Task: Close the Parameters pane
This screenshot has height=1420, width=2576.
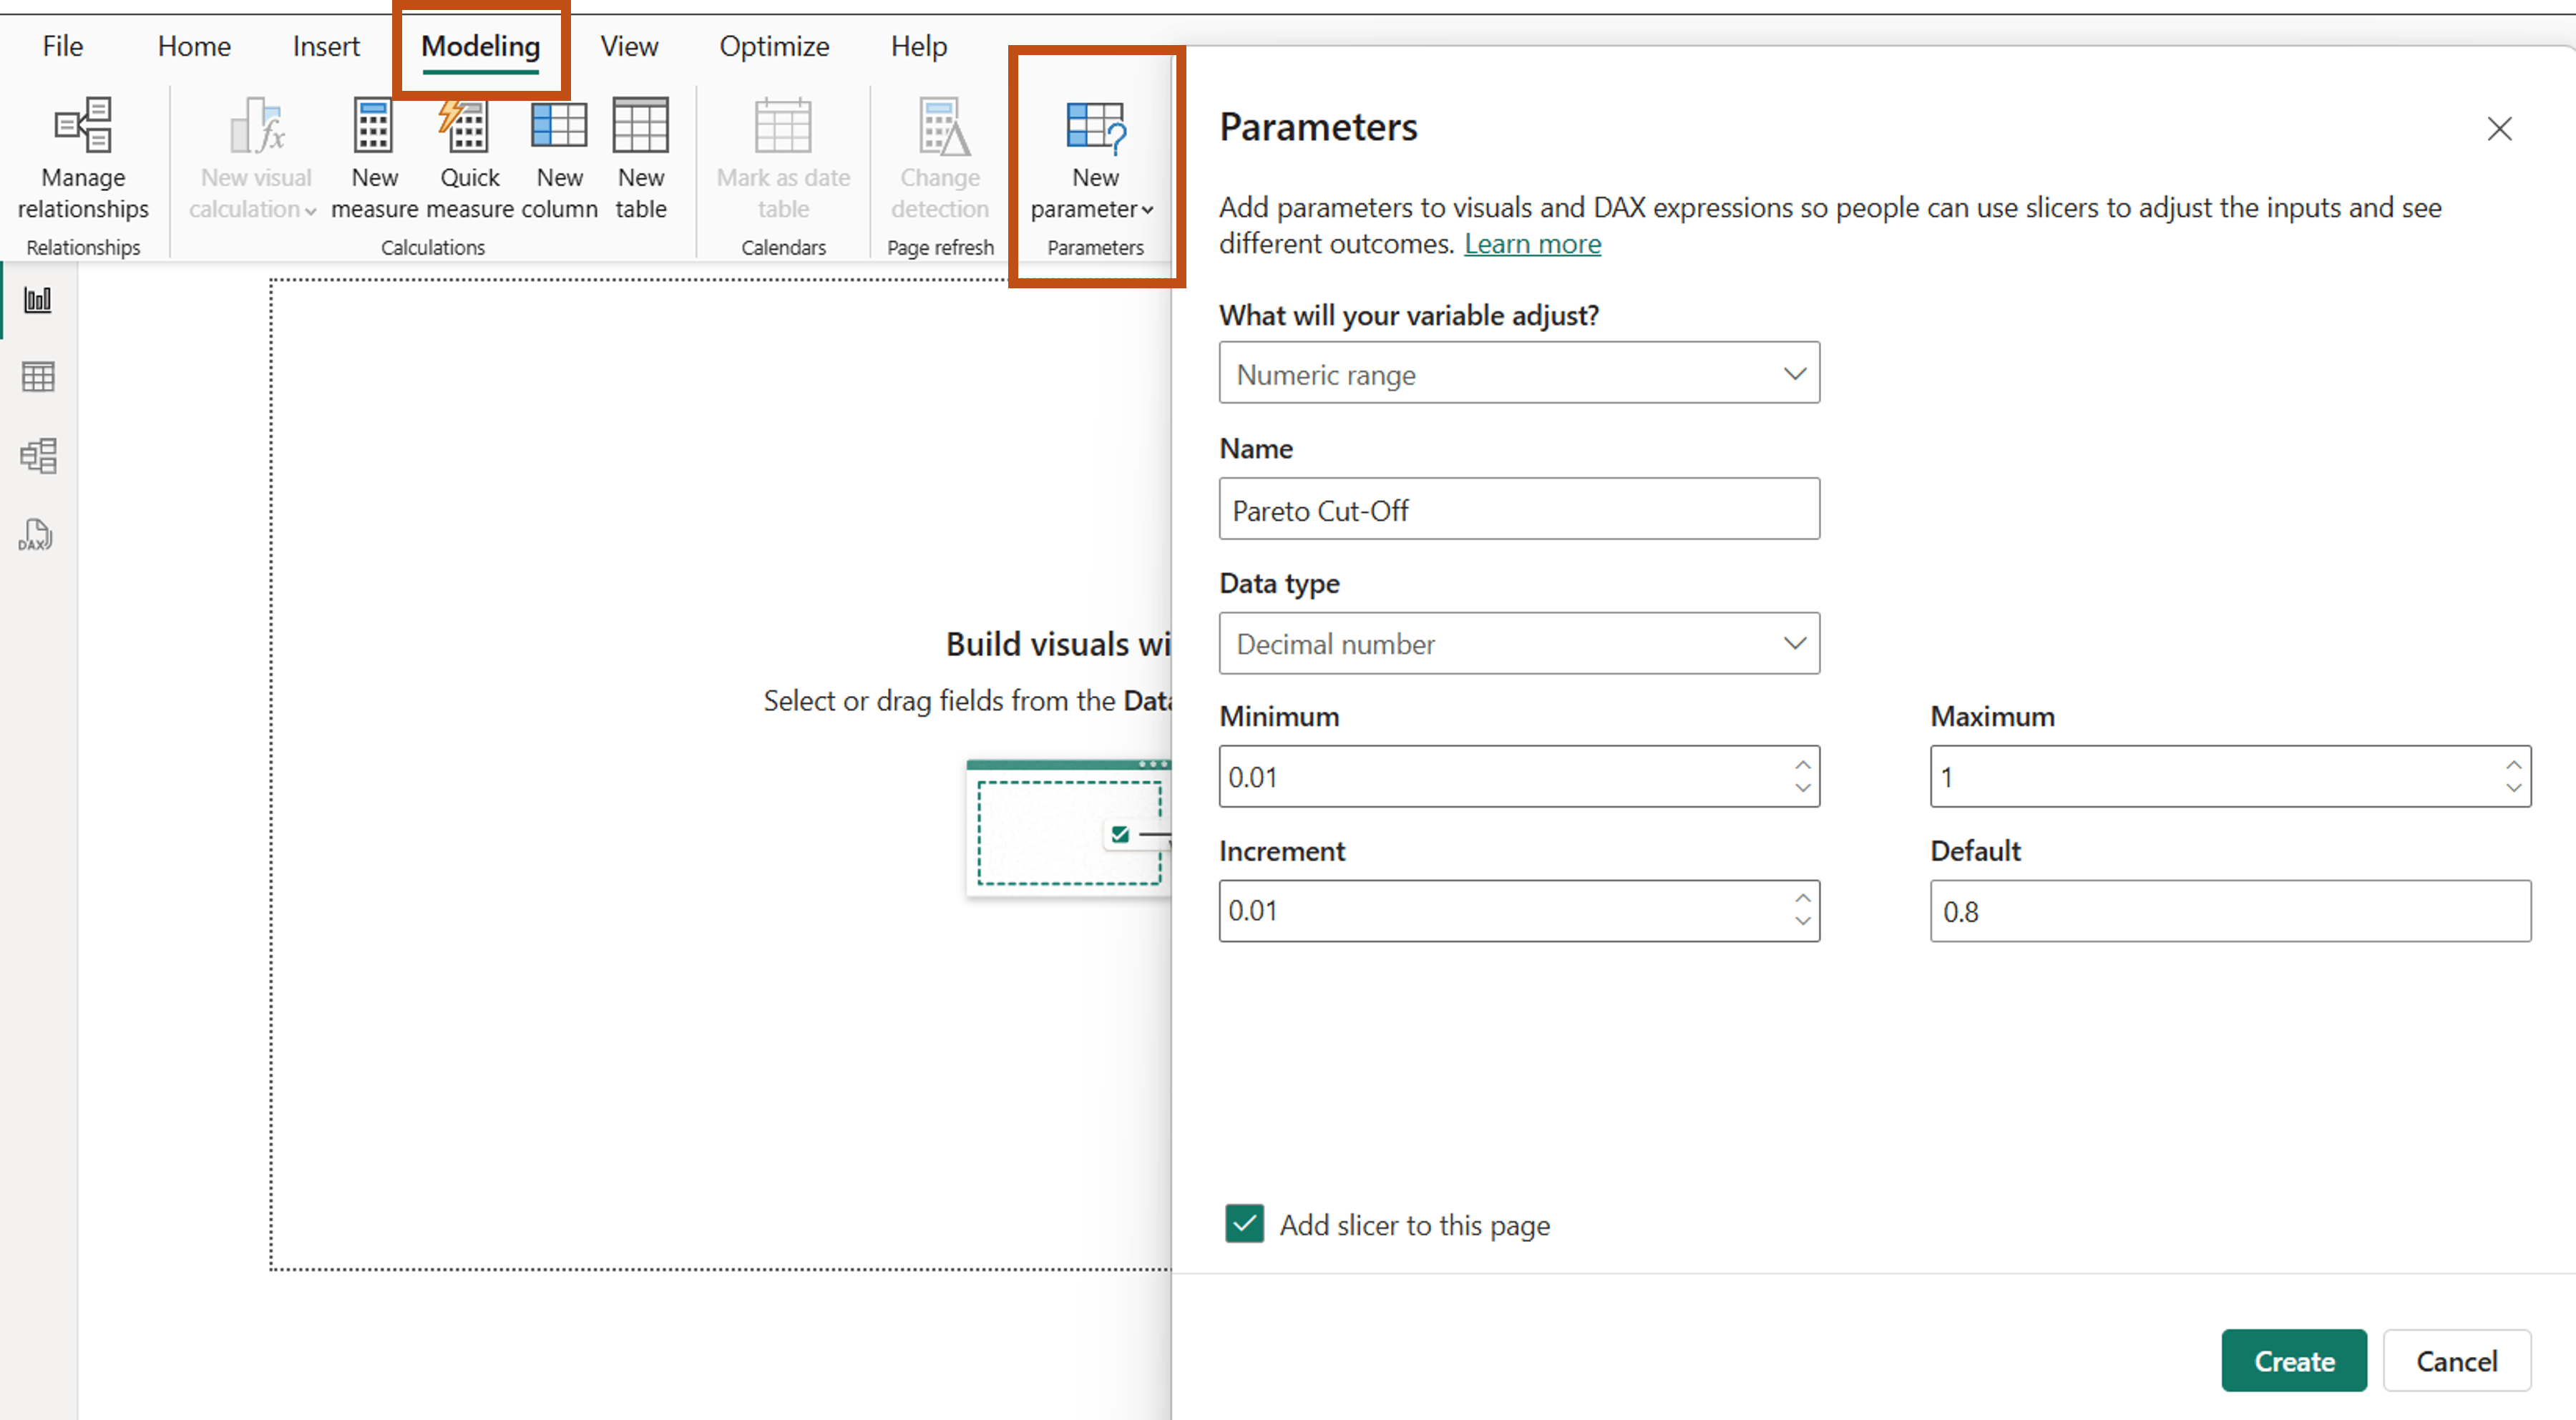Action: 2499,129
